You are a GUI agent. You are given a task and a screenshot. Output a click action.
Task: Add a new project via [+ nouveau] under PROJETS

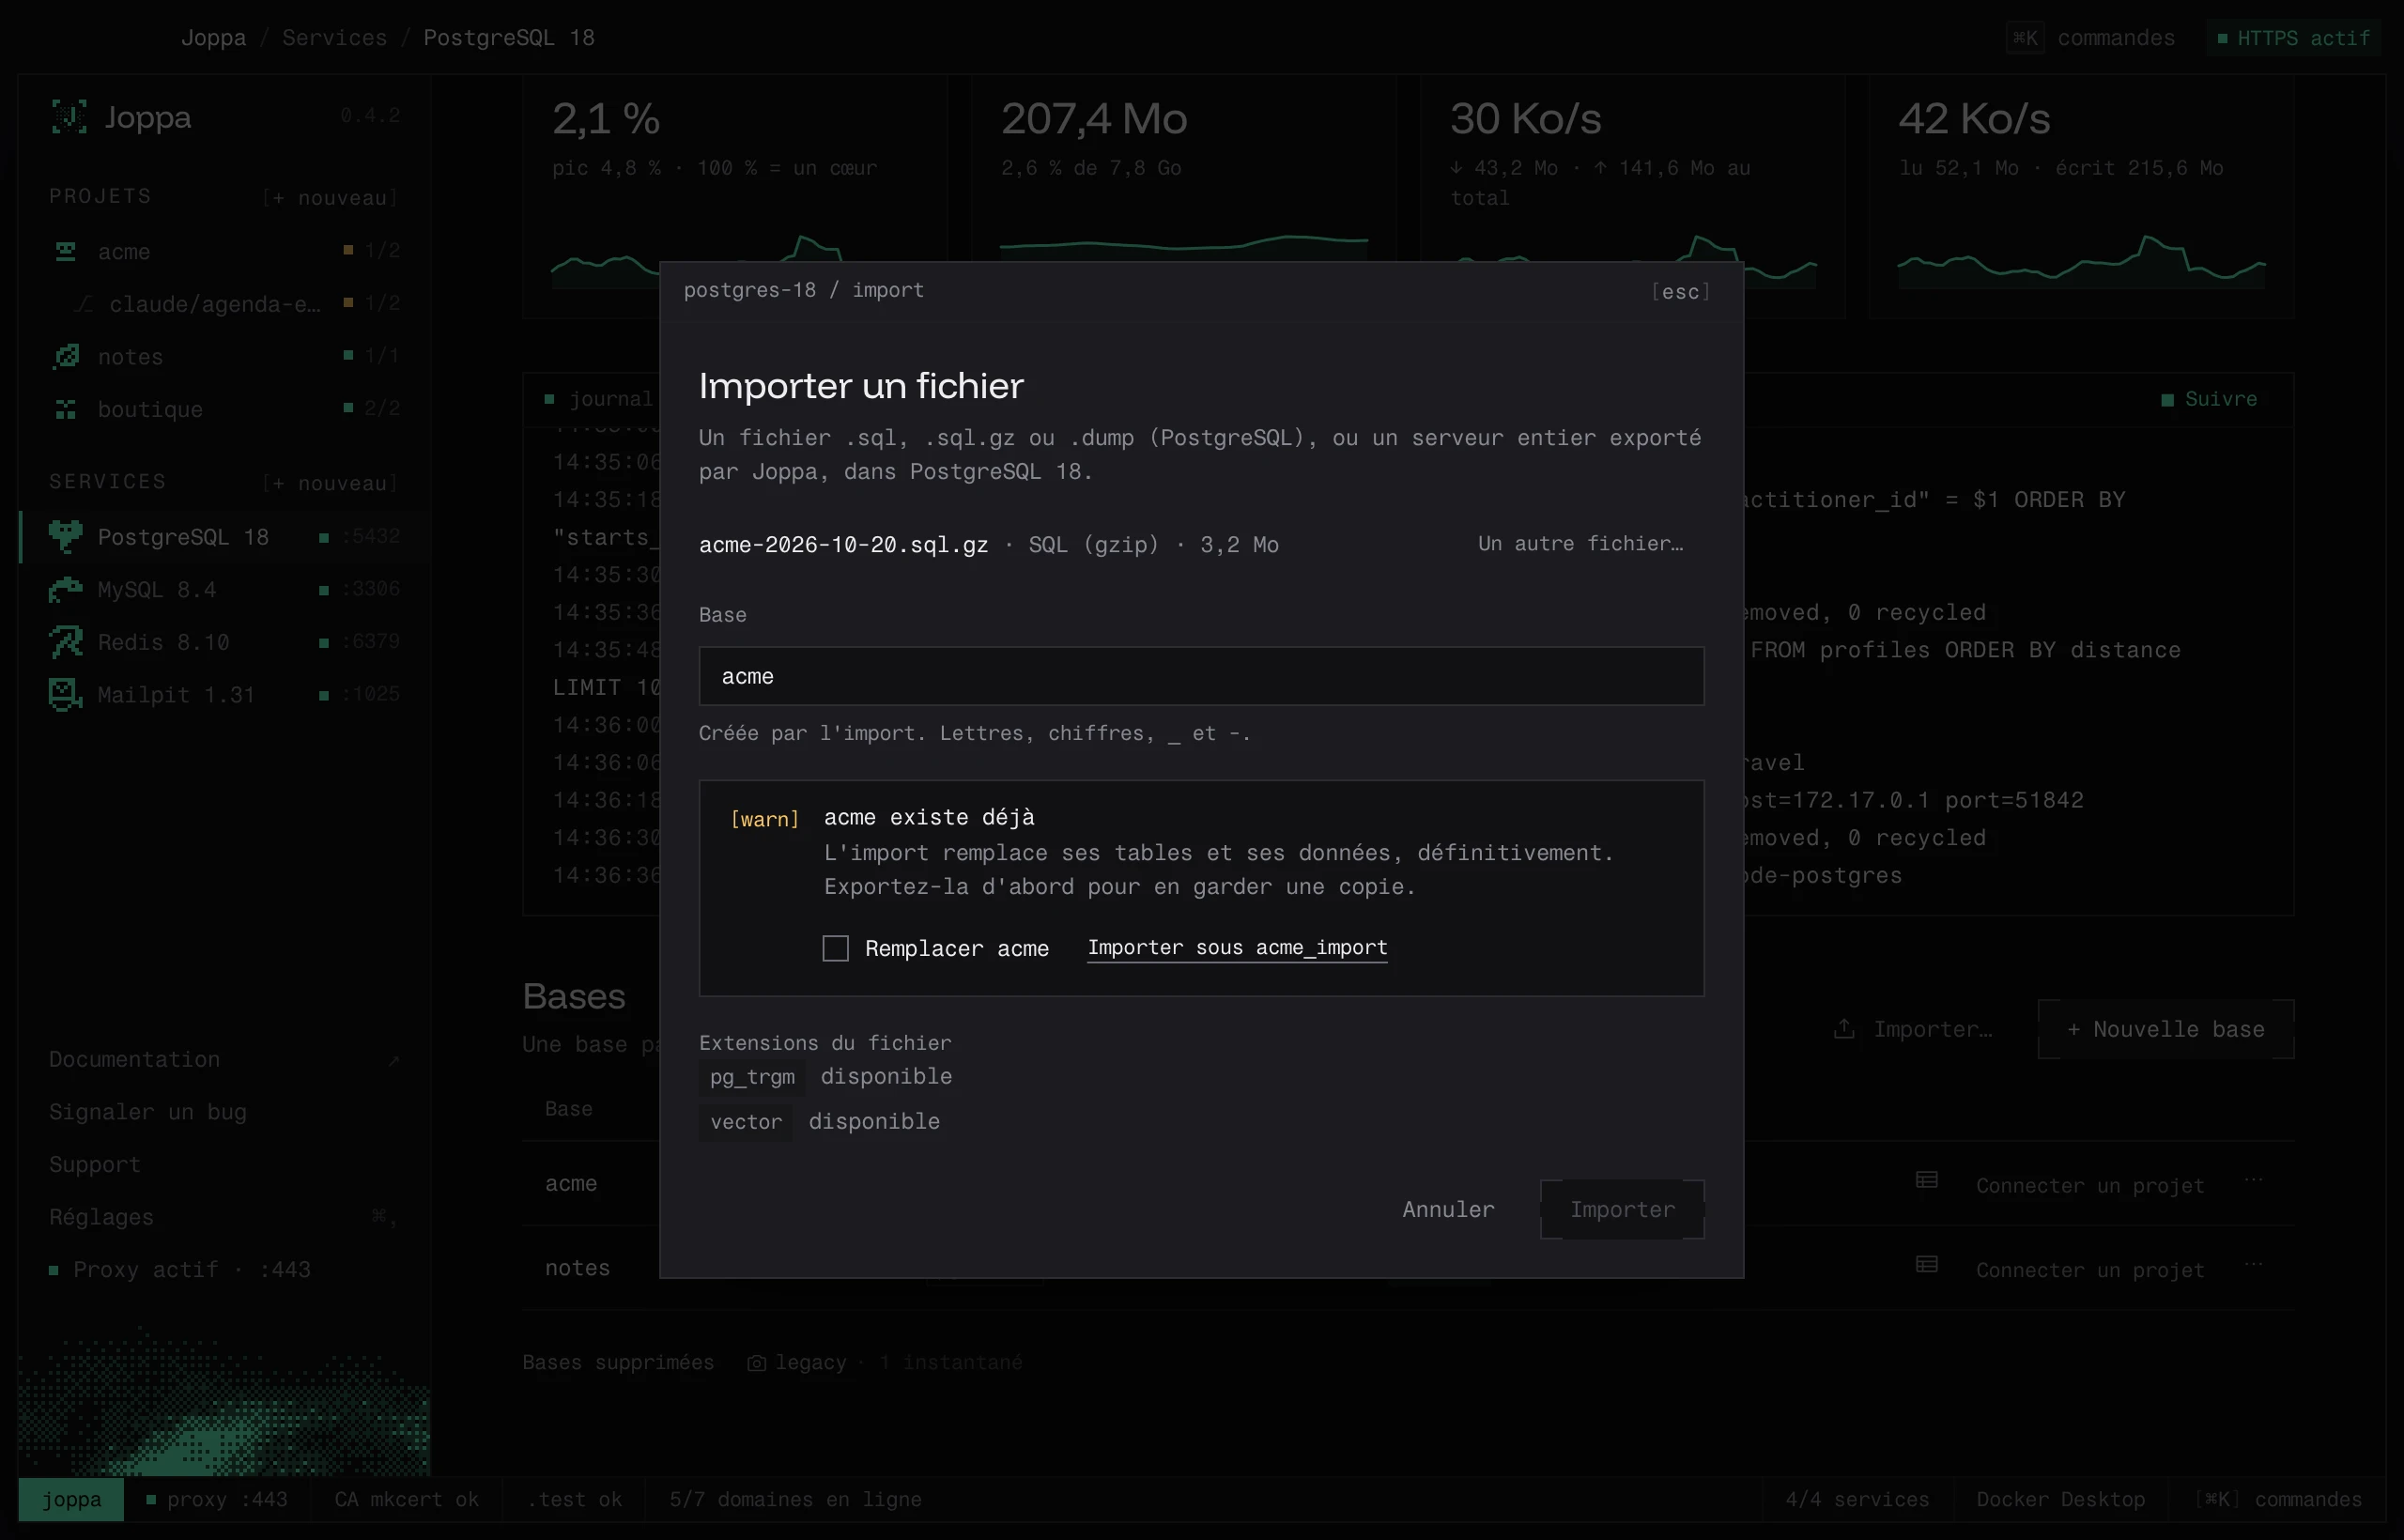[330, 197]
